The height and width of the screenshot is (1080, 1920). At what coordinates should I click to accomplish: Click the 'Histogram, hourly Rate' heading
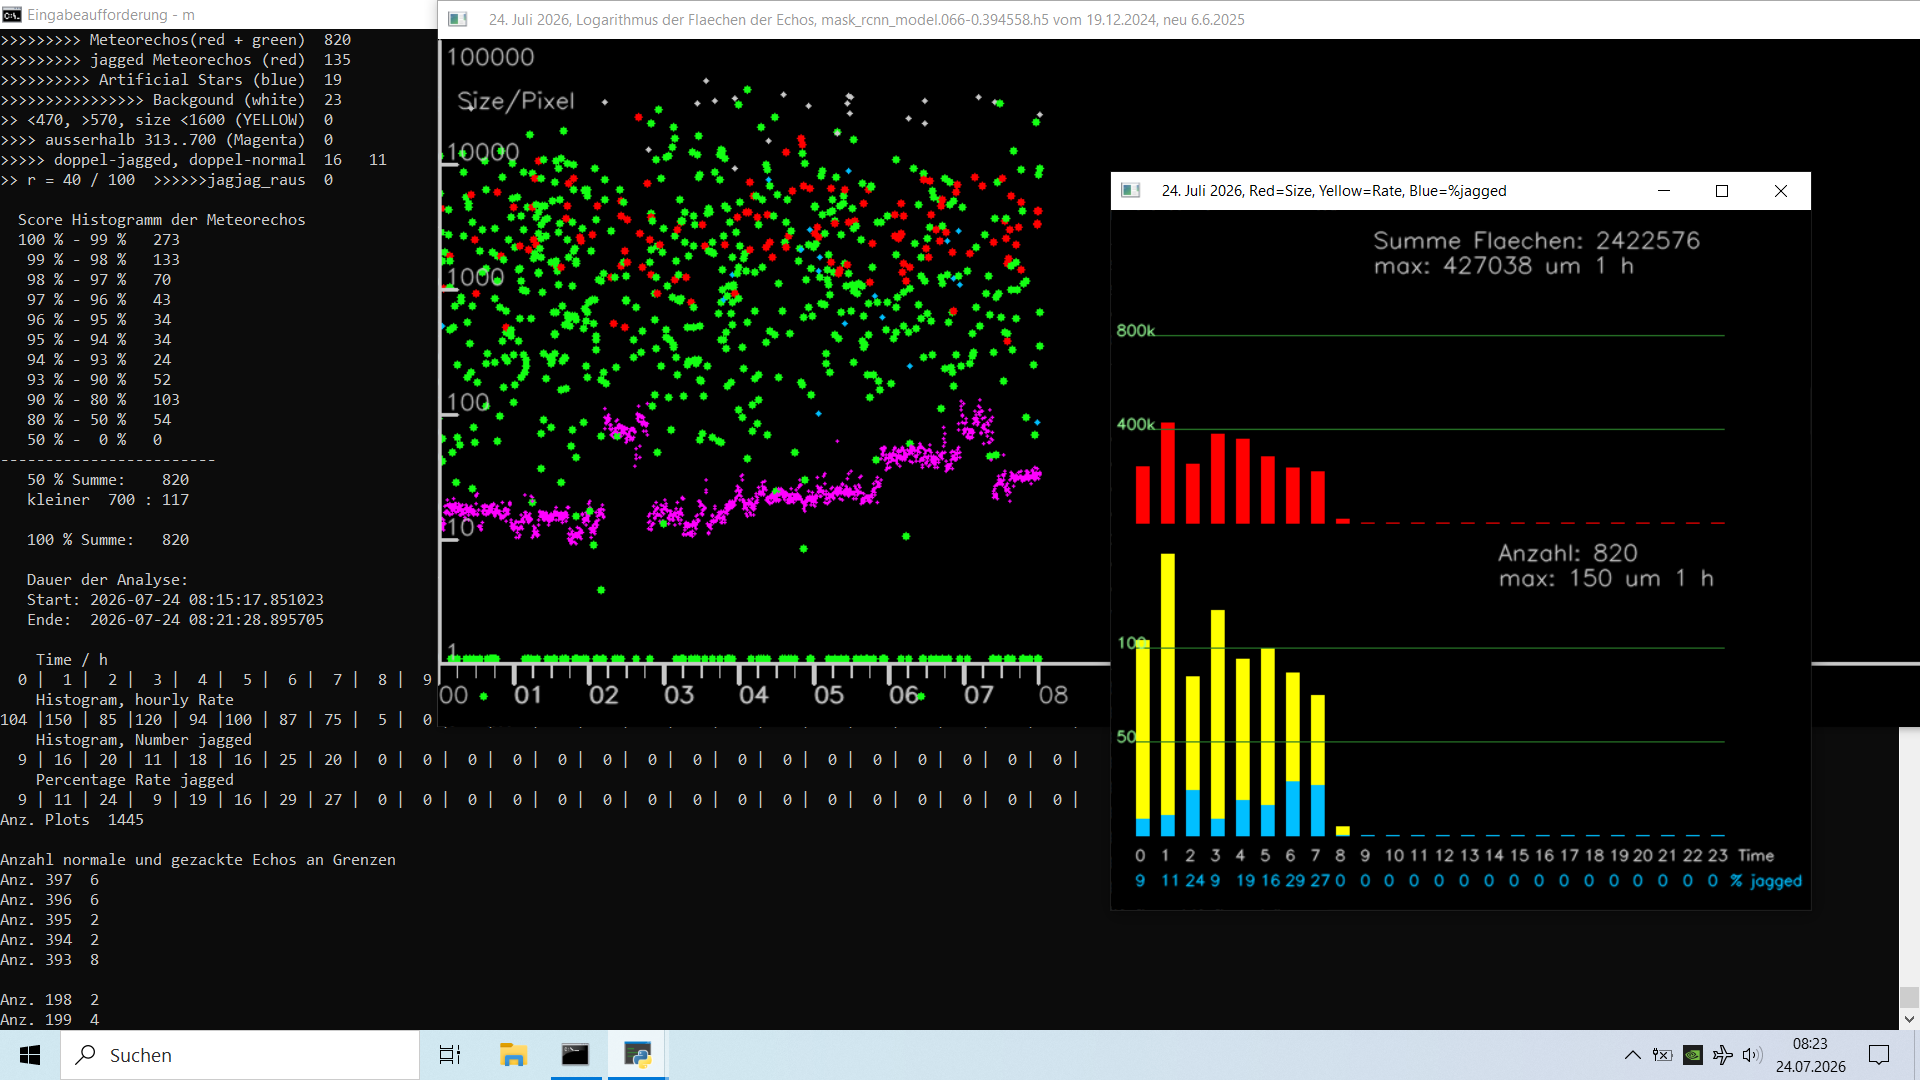(x=135, y=700)
